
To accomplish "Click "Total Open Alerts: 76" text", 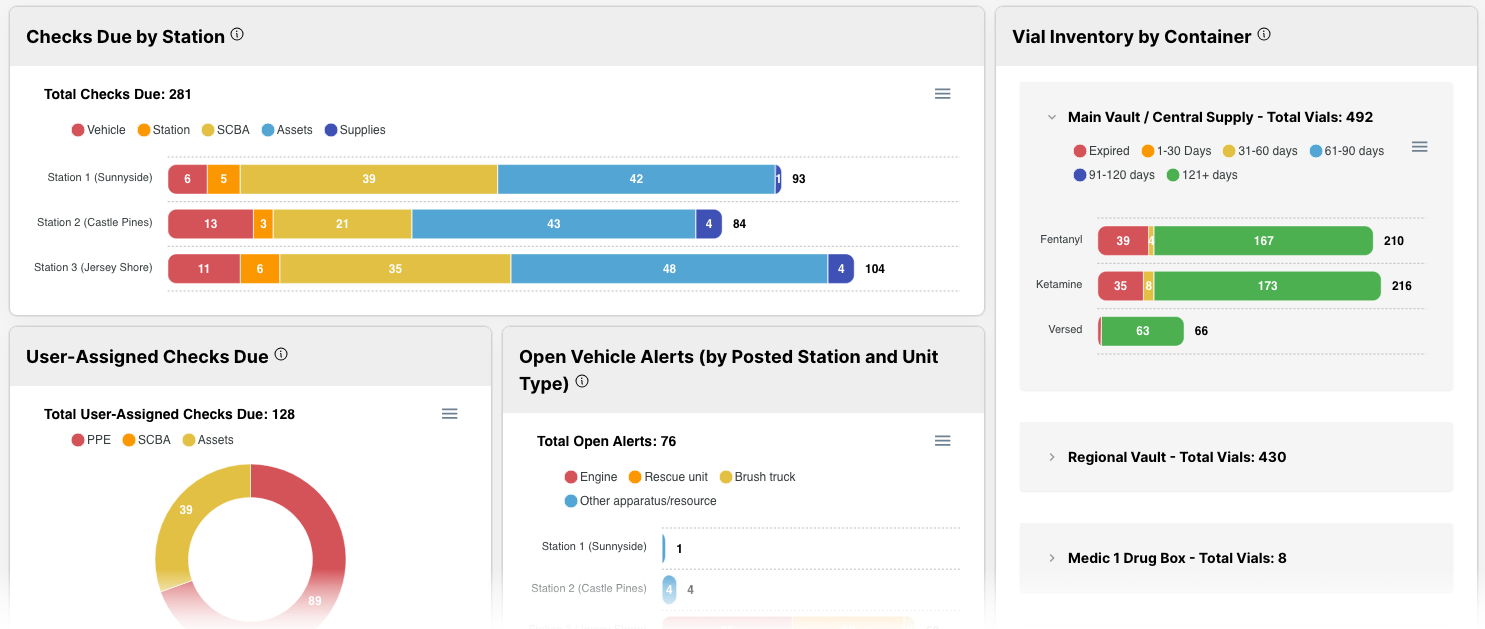I will click(607, 441).
